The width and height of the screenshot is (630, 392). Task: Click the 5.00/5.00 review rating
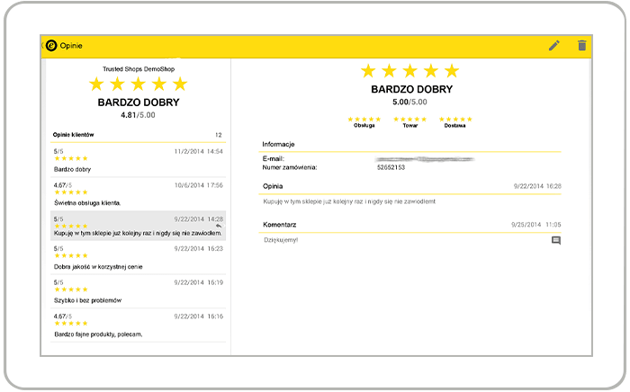point(410,102)
